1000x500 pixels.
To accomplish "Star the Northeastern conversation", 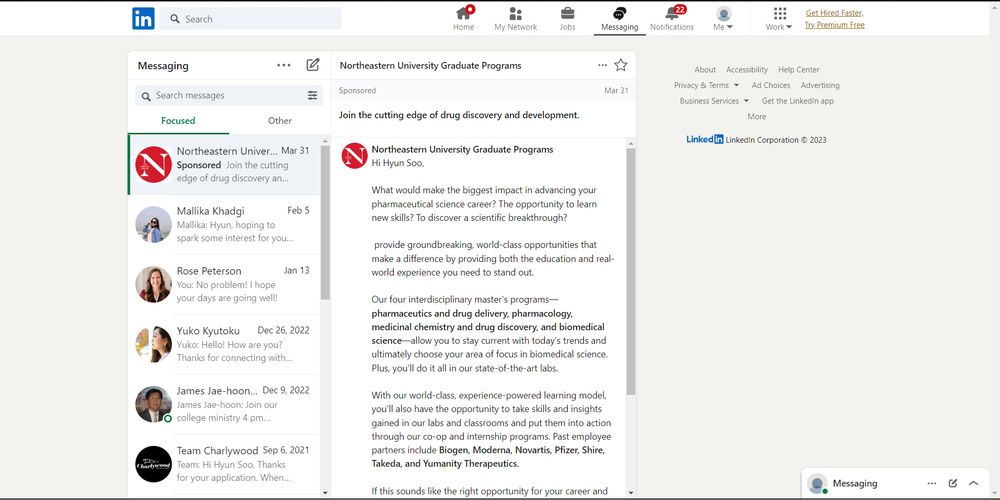I will tap(621, 65).
